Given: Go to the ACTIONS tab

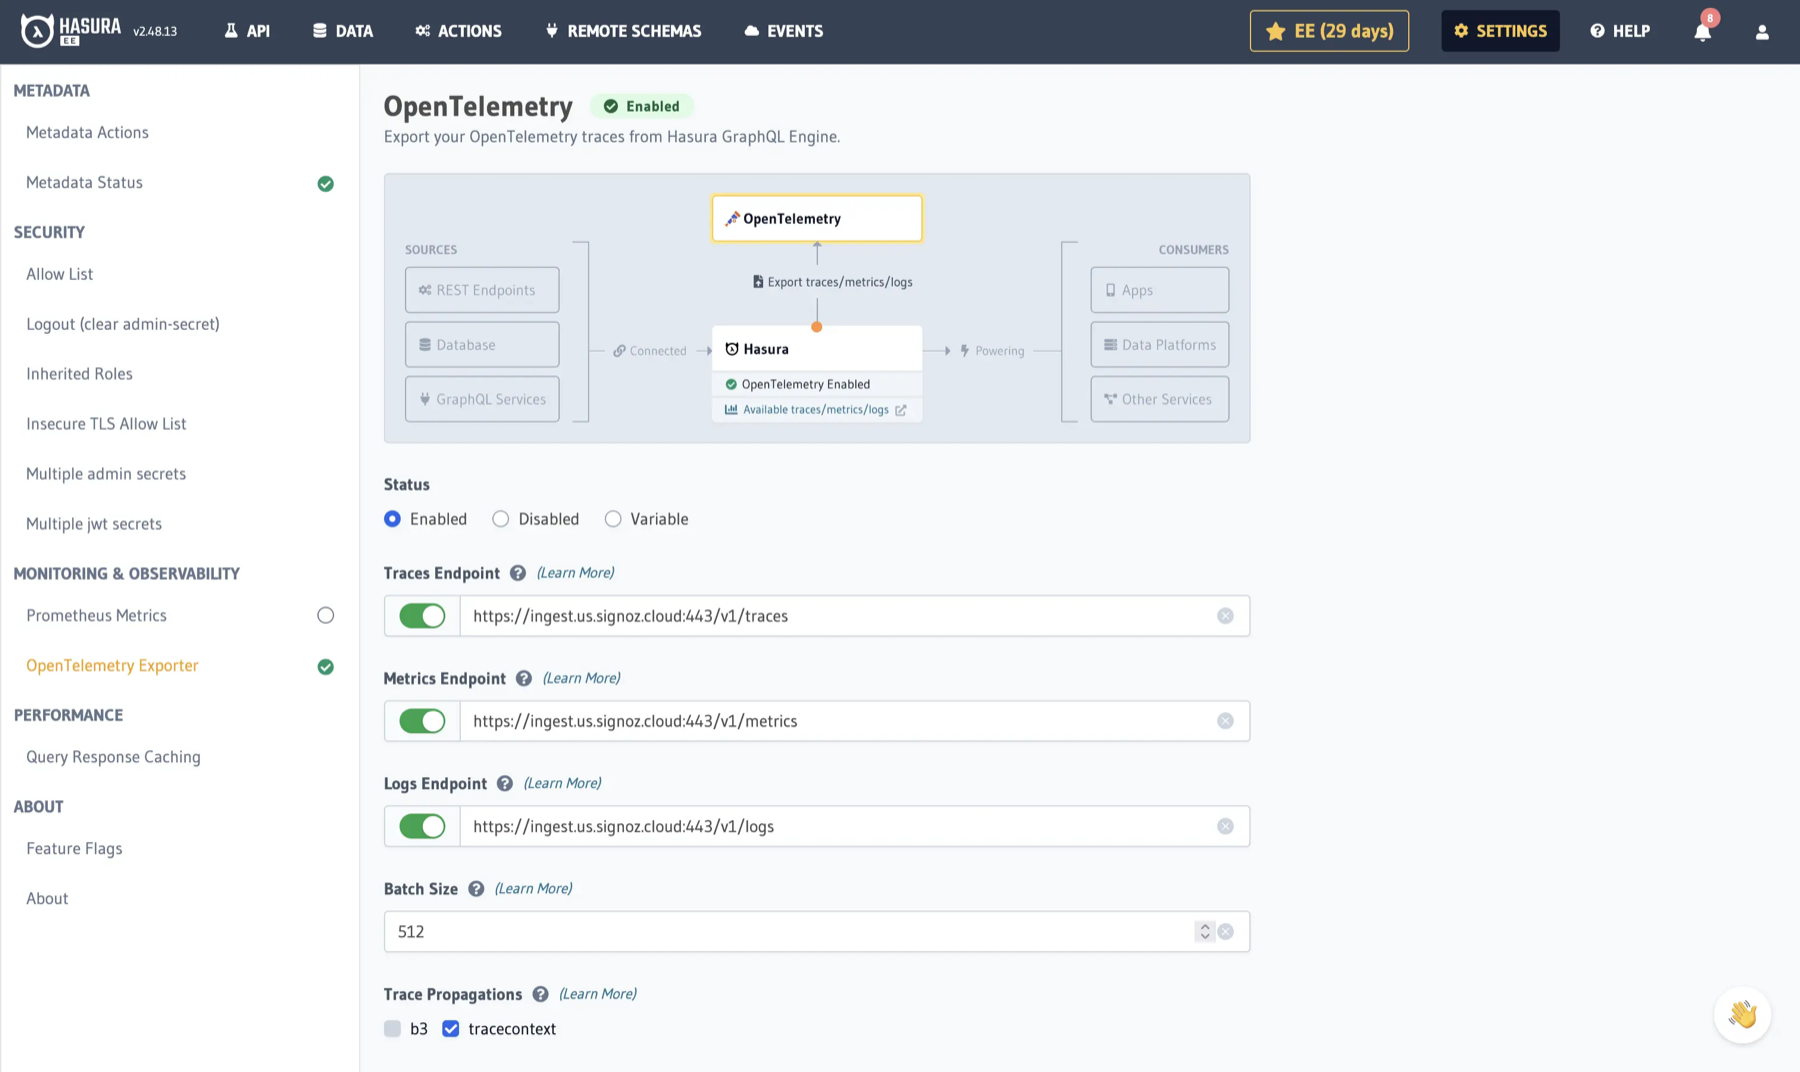Looking at the screenshot, I should click(x=459, y=31).
